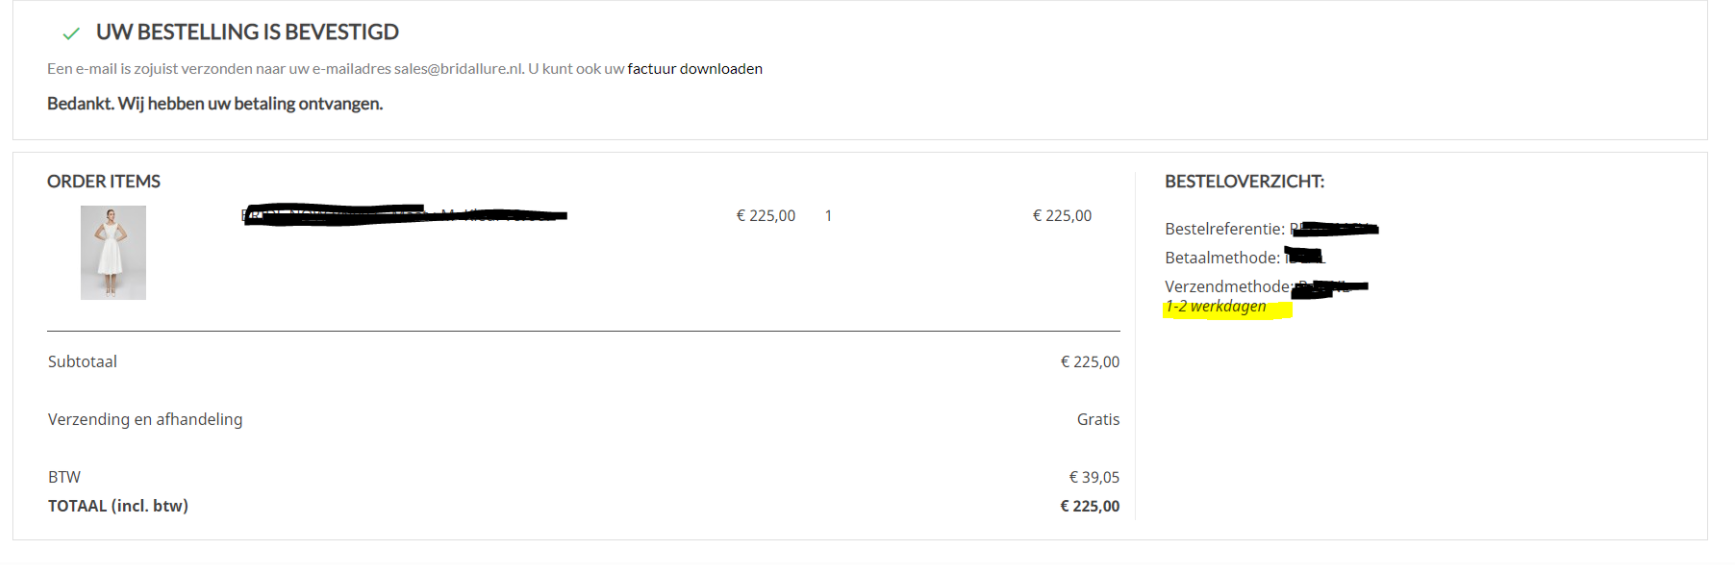The width and height of the screenshot is (1735, 565).
Task: Click the 'Subtotaal' label
Action: [x=82, y=362]
